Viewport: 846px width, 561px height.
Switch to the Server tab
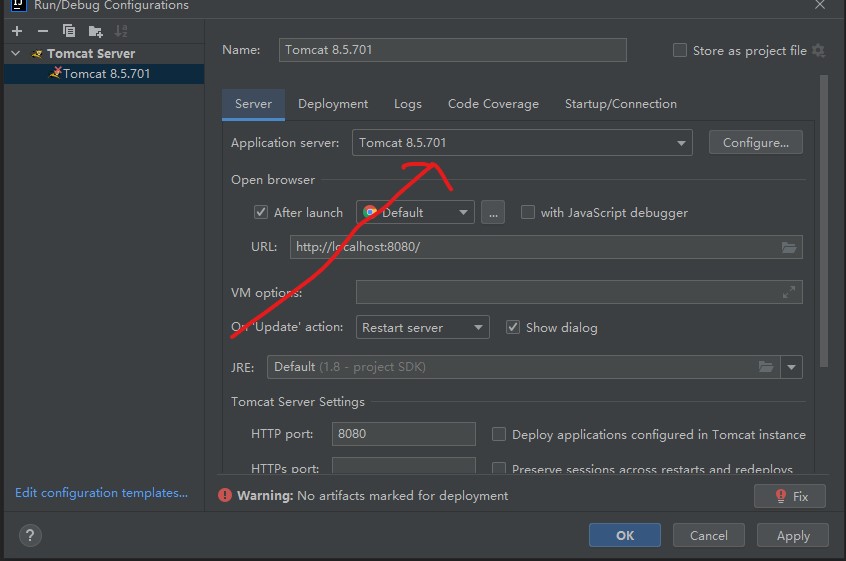coord(253,104)
